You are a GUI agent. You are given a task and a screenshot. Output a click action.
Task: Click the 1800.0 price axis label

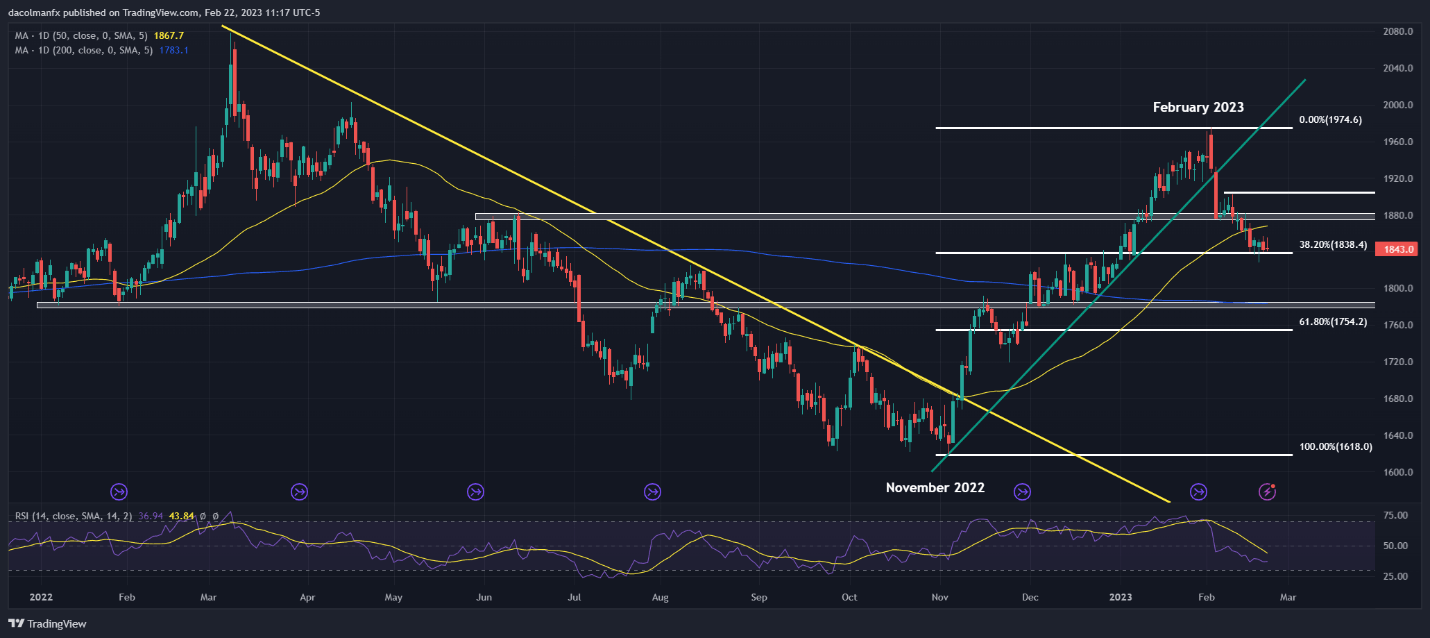click(1397, 289)
